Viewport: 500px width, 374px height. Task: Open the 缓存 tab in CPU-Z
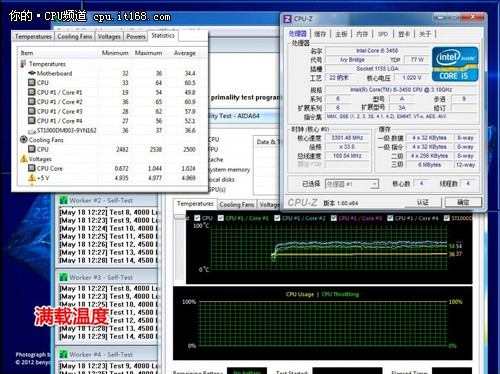coord(320,34)
